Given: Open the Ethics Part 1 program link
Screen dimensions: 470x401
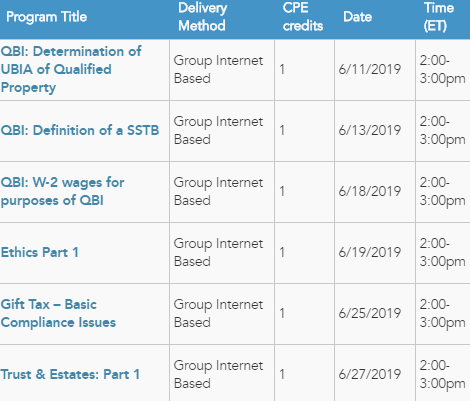Looking at the screenshot, I should tap(40, 252).
